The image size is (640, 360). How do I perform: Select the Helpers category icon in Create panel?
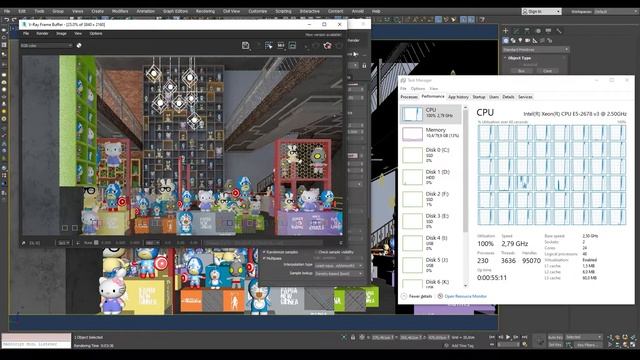[x=535, y=40]
